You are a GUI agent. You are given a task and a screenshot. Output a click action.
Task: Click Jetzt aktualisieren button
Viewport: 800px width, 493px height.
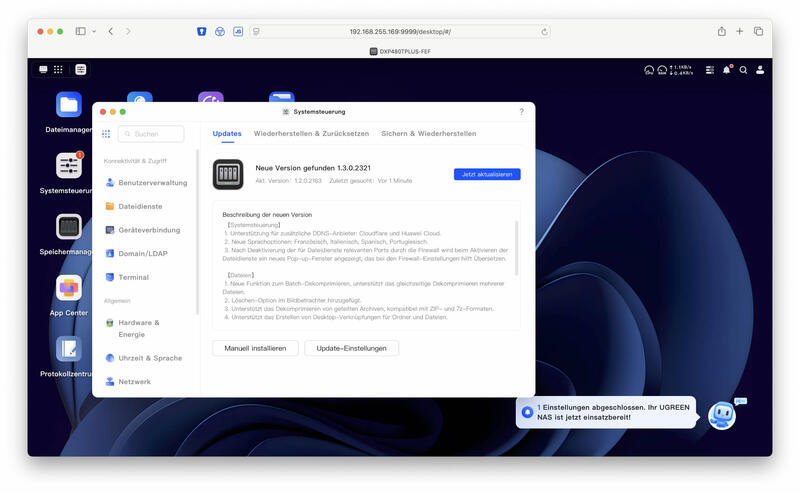point(487,174)
